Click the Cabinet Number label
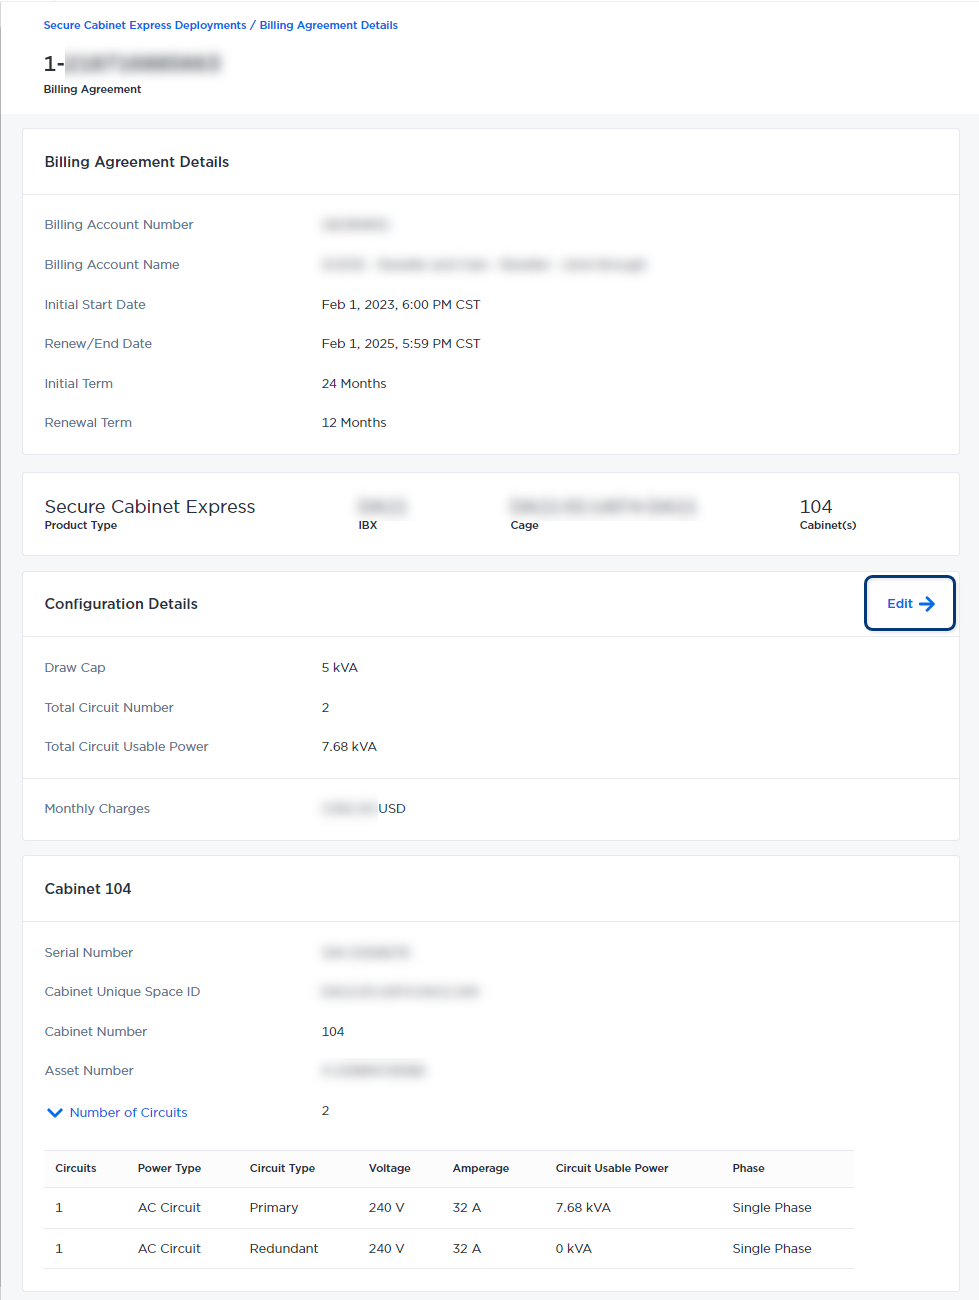This screenshot has width=979, height=1300. pos(96,1032)
